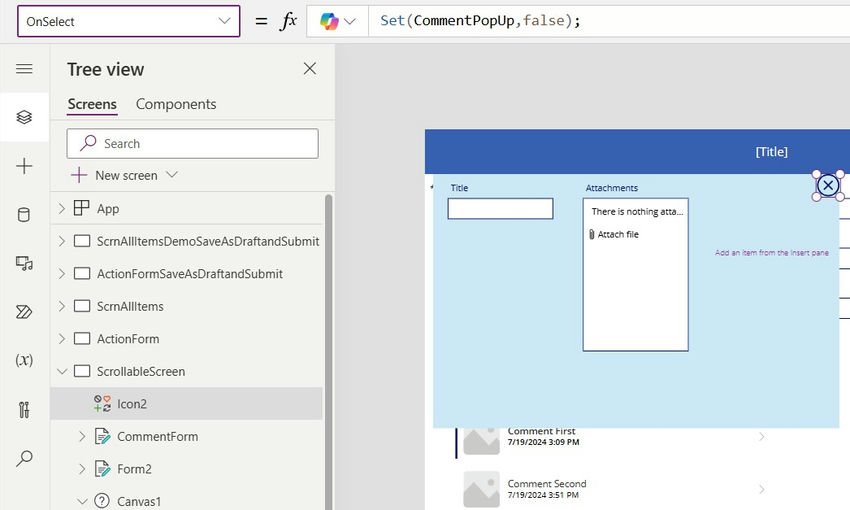The image size is (850, 510).
Task: Click the Comment First image thumbnail
Action: [481, 439]
